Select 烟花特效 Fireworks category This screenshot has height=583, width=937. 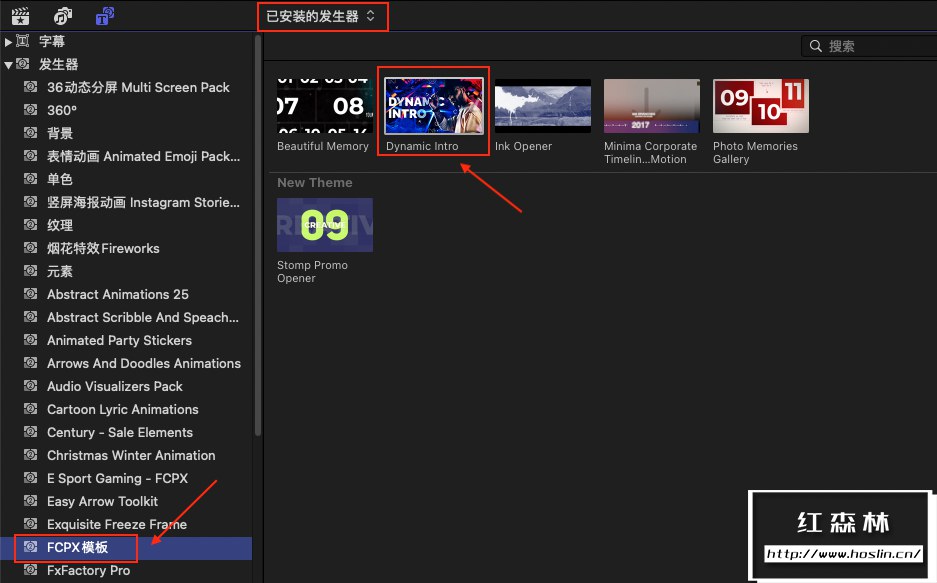coord(126,248)
